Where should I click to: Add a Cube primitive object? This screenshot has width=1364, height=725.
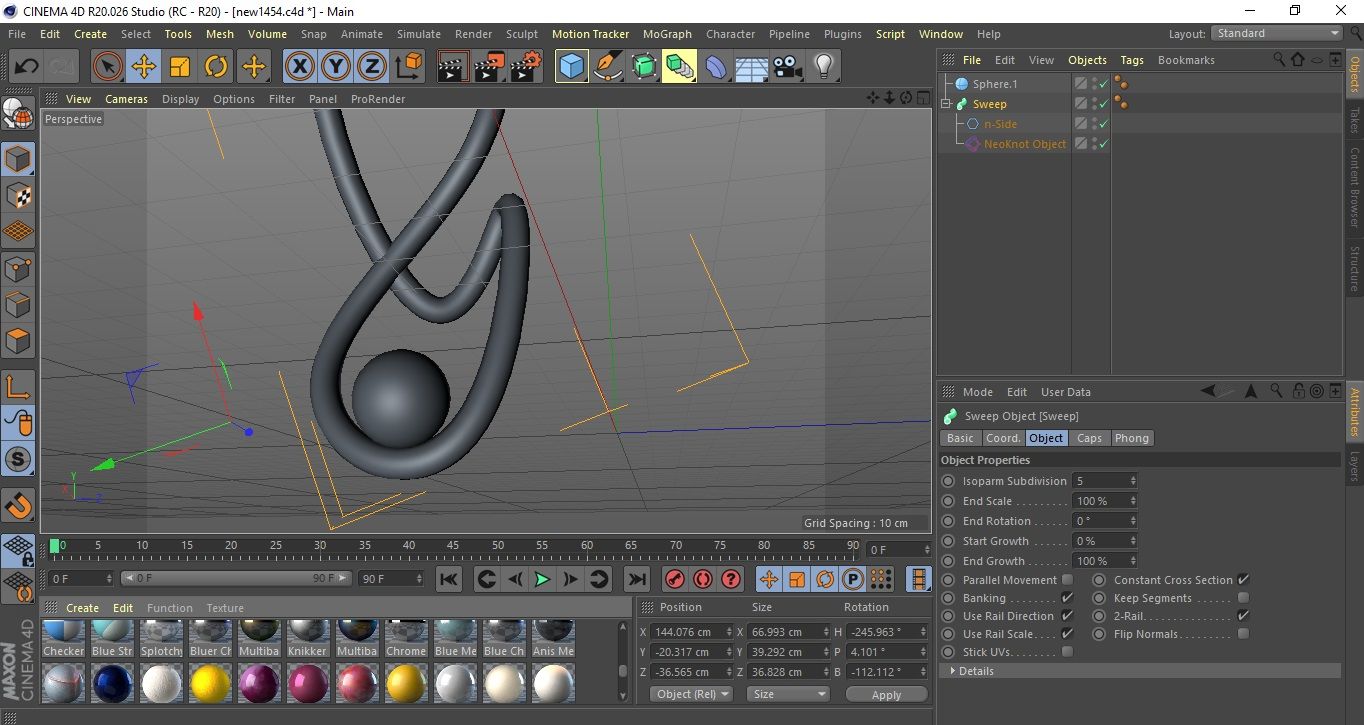571,67
